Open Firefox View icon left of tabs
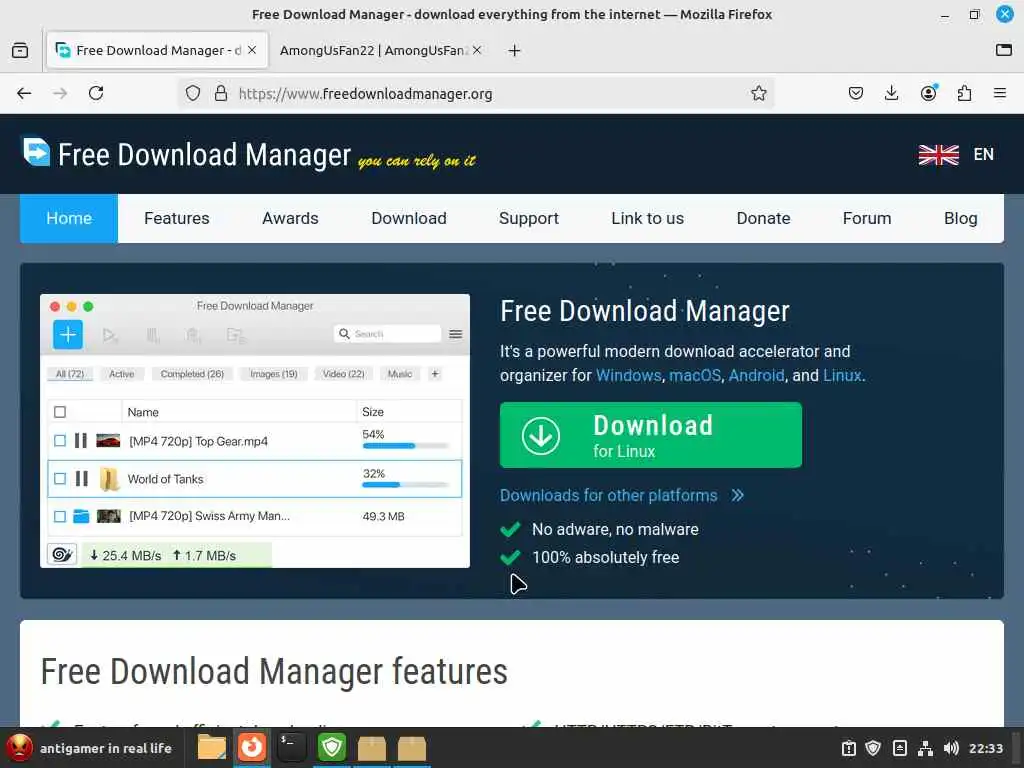Viewport: 1024px width, 768px height. [x=20, y=50]
